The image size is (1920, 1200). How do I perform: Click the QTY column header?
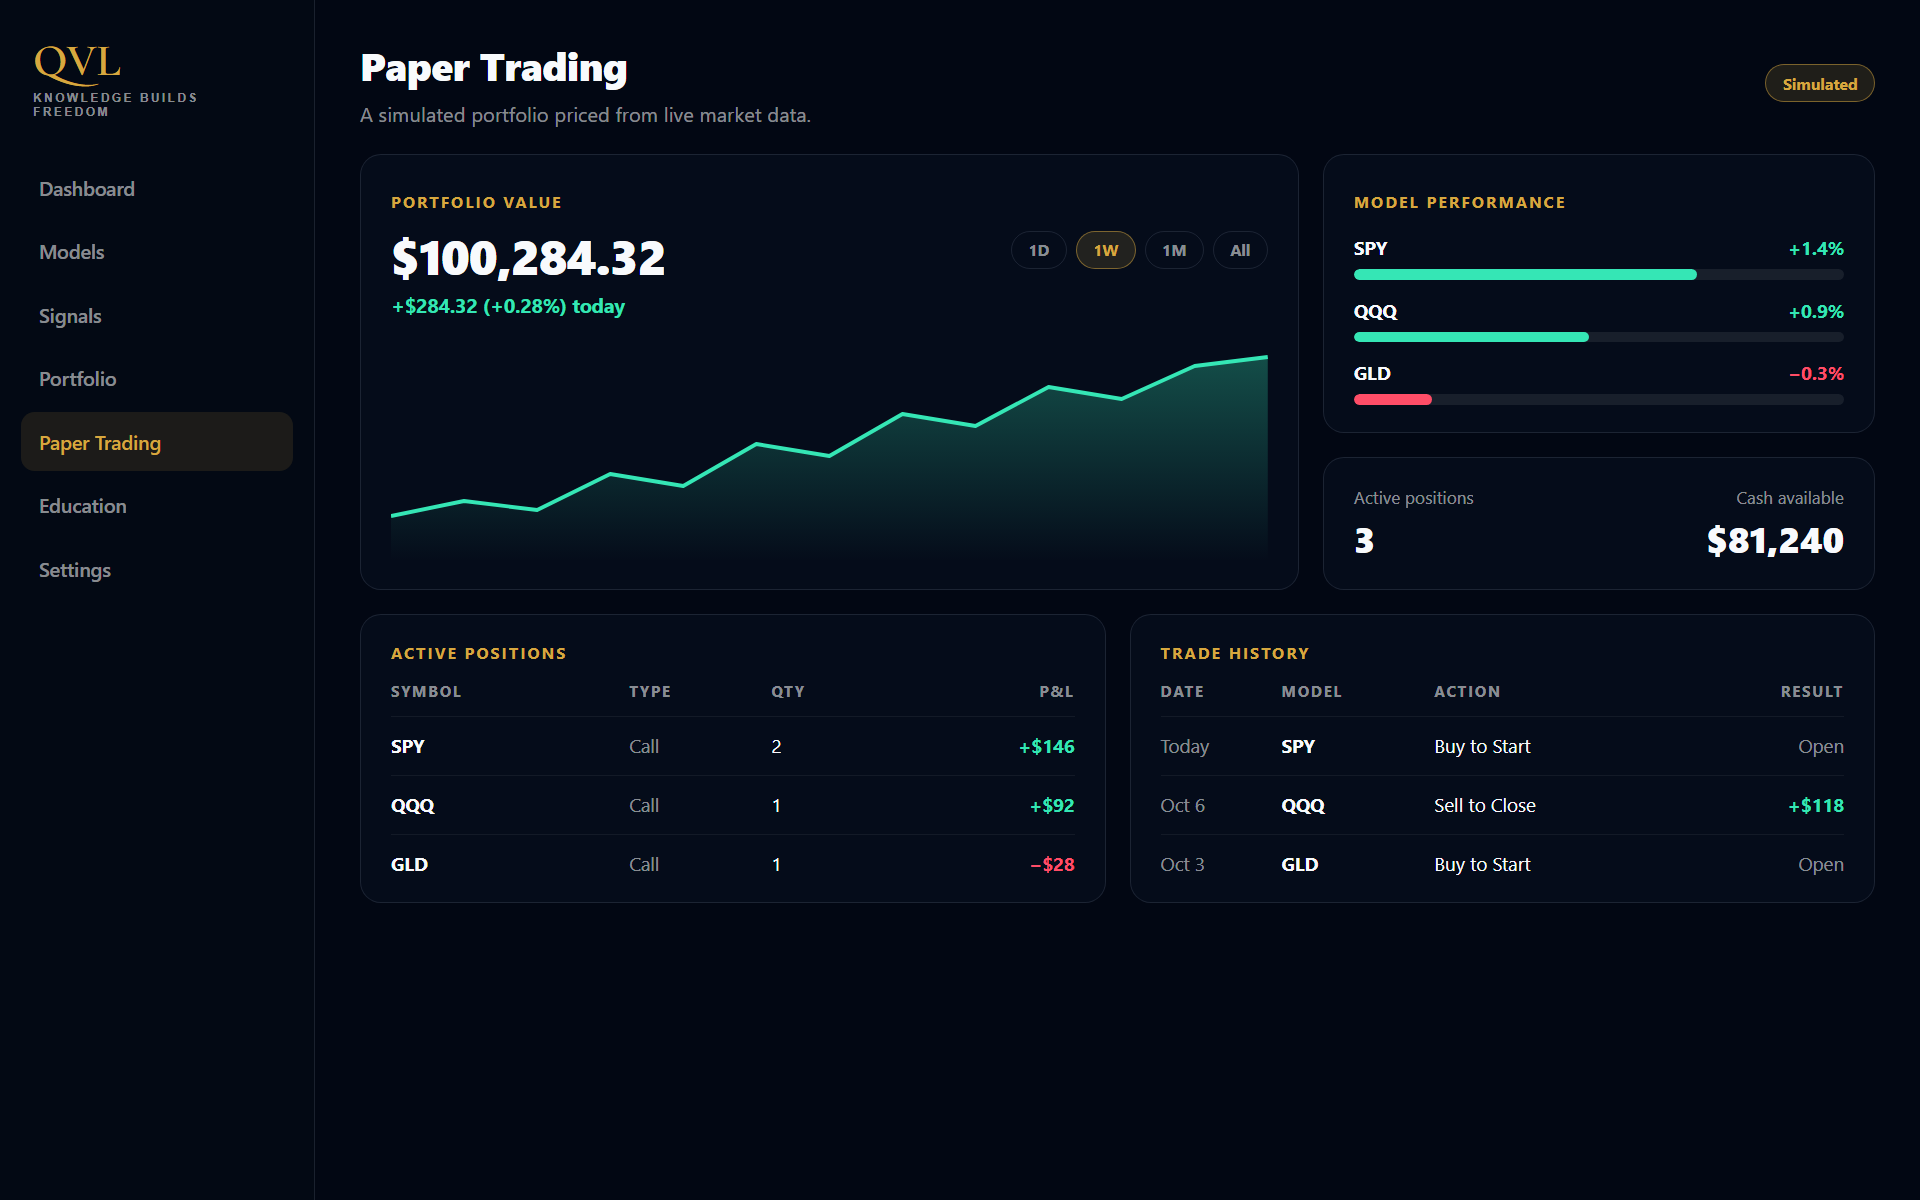788,691
